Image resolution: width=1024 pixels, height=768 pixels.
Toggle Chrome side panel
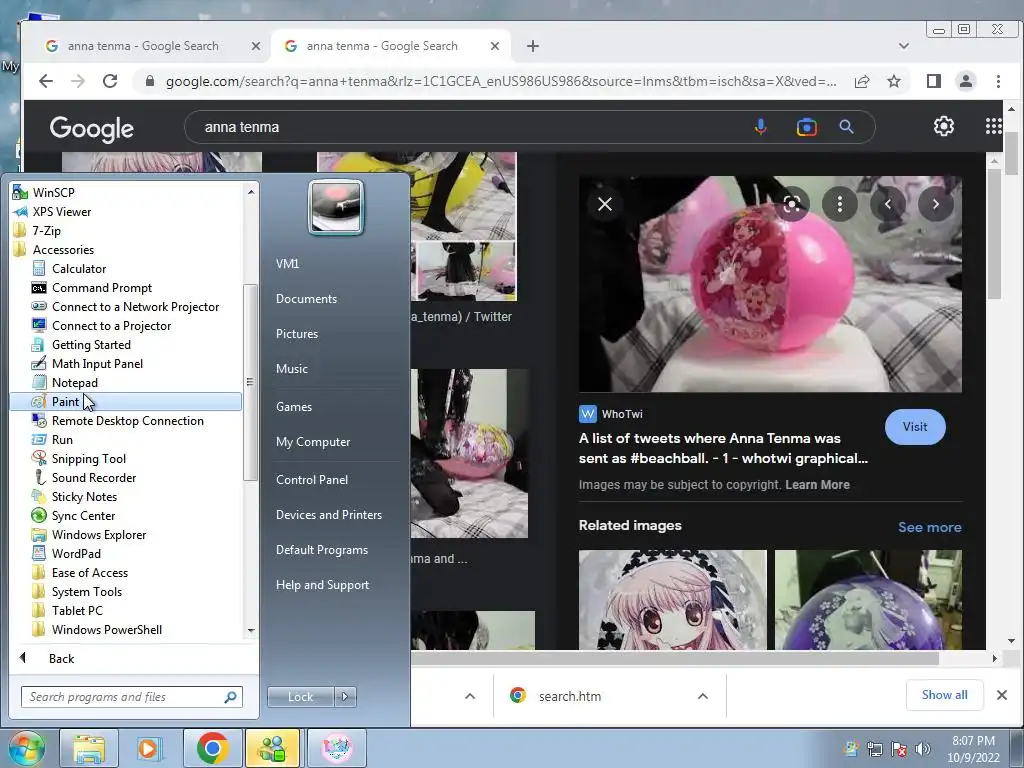point(934,81)
